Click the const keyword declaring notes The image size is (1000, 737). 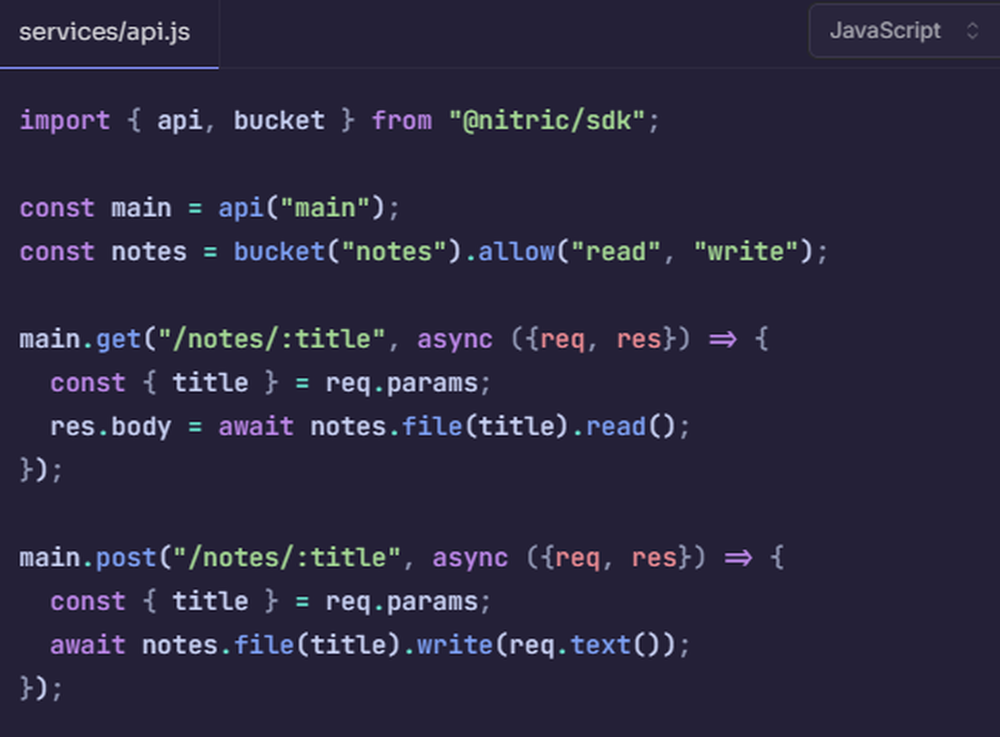57,251
